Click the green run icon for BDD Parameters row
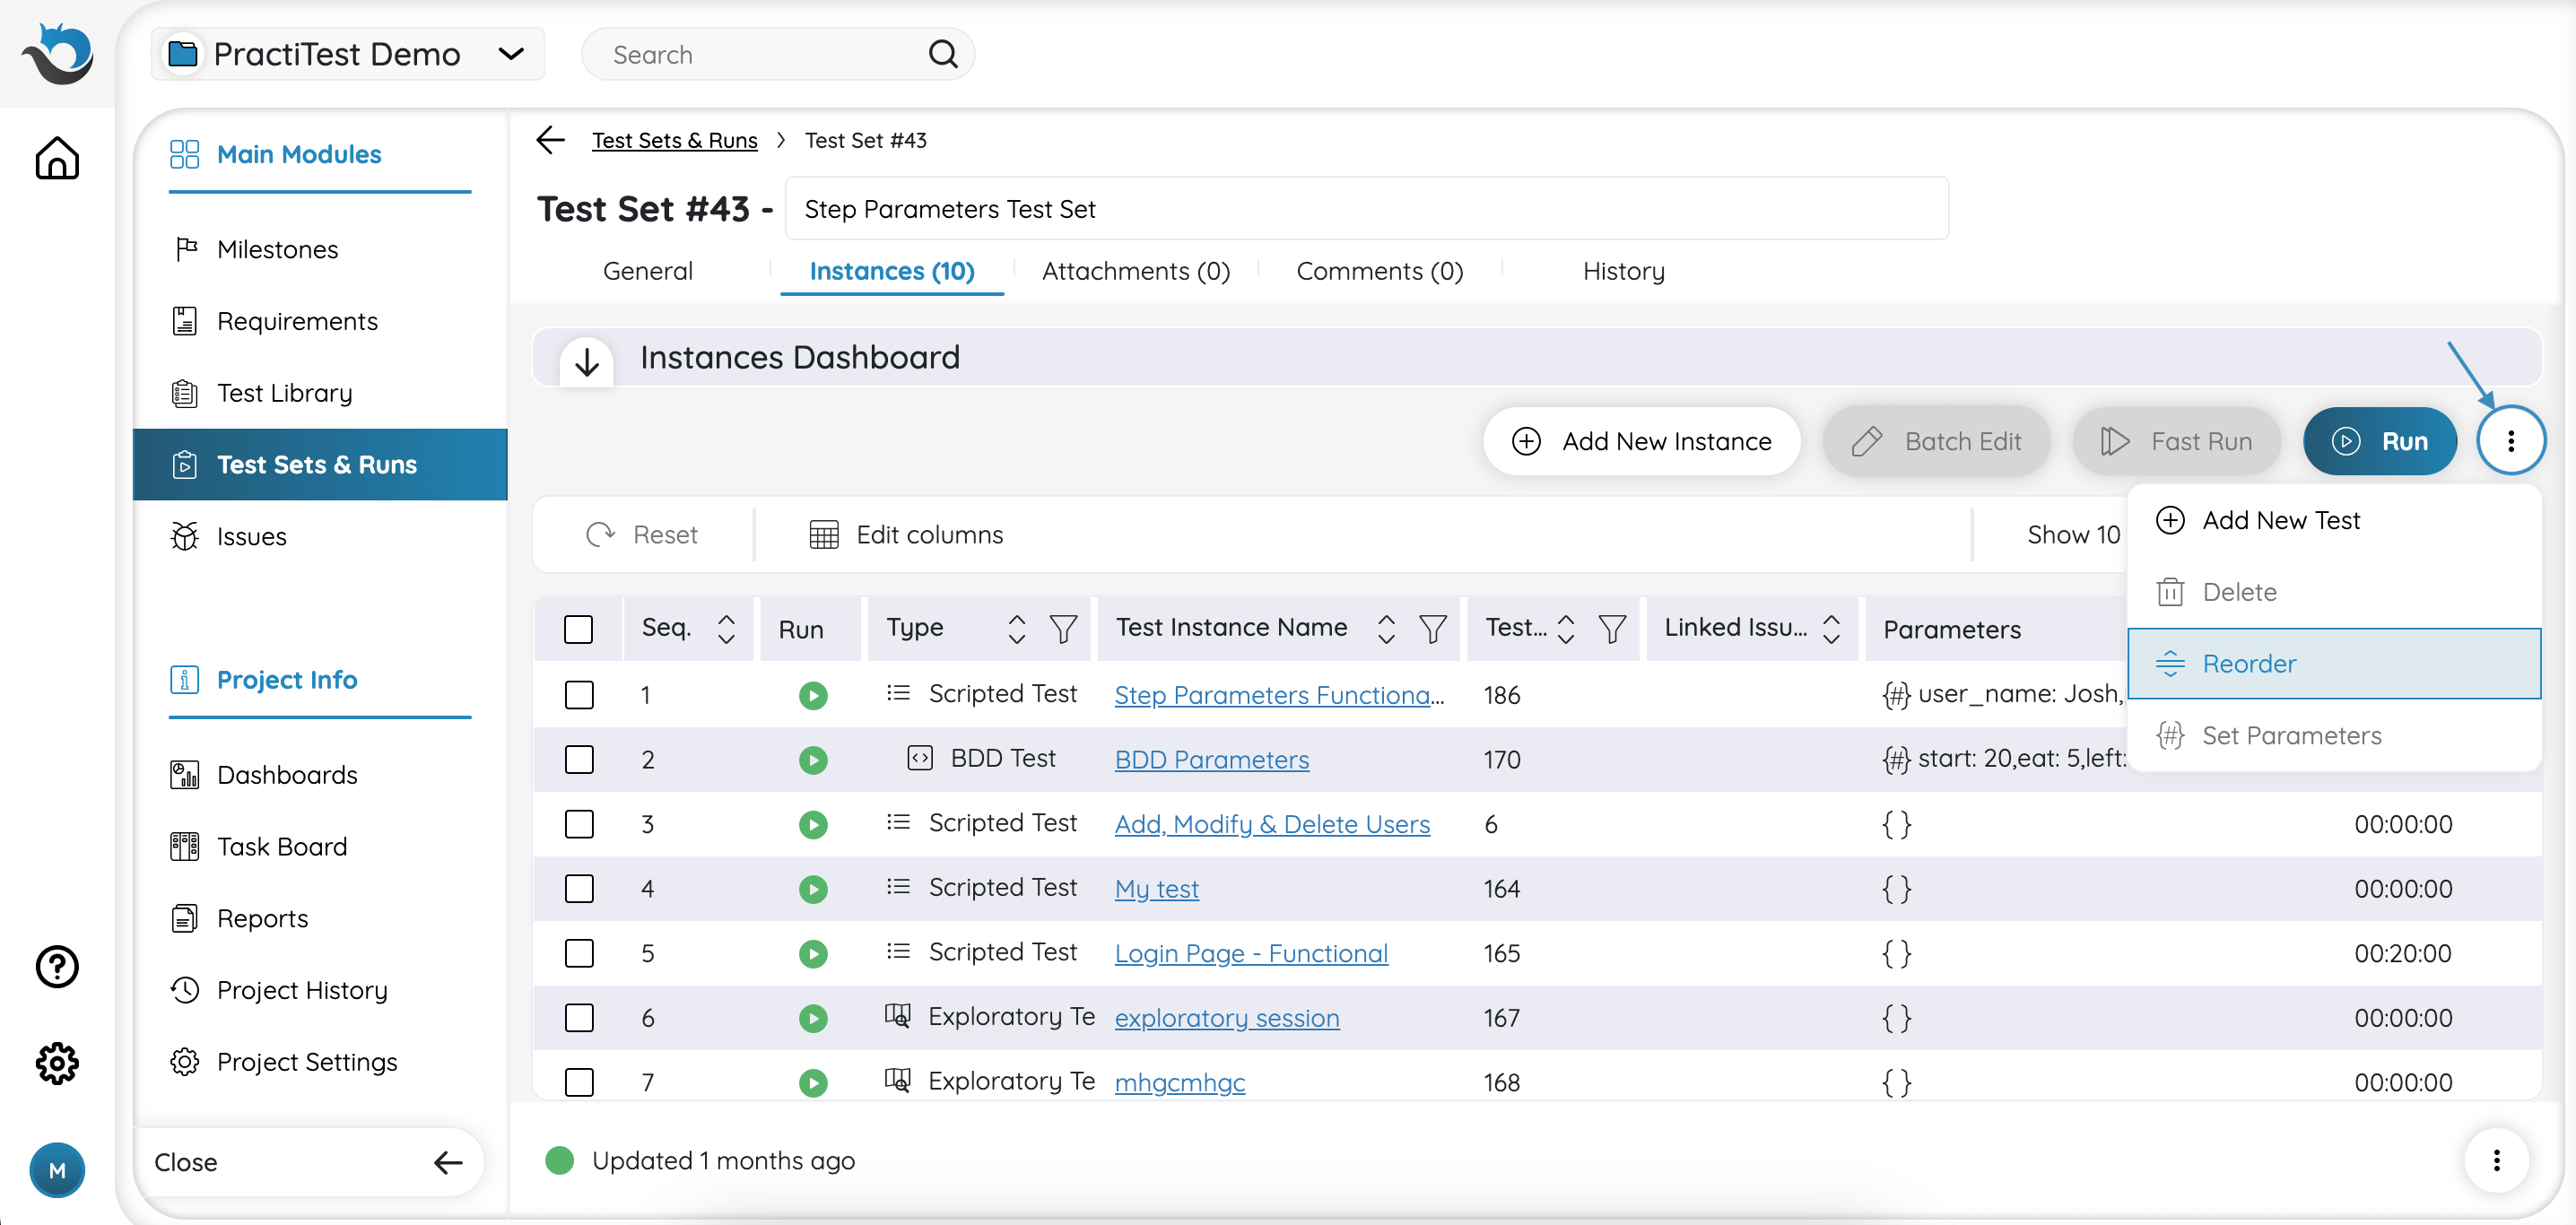 coord(812,760)
